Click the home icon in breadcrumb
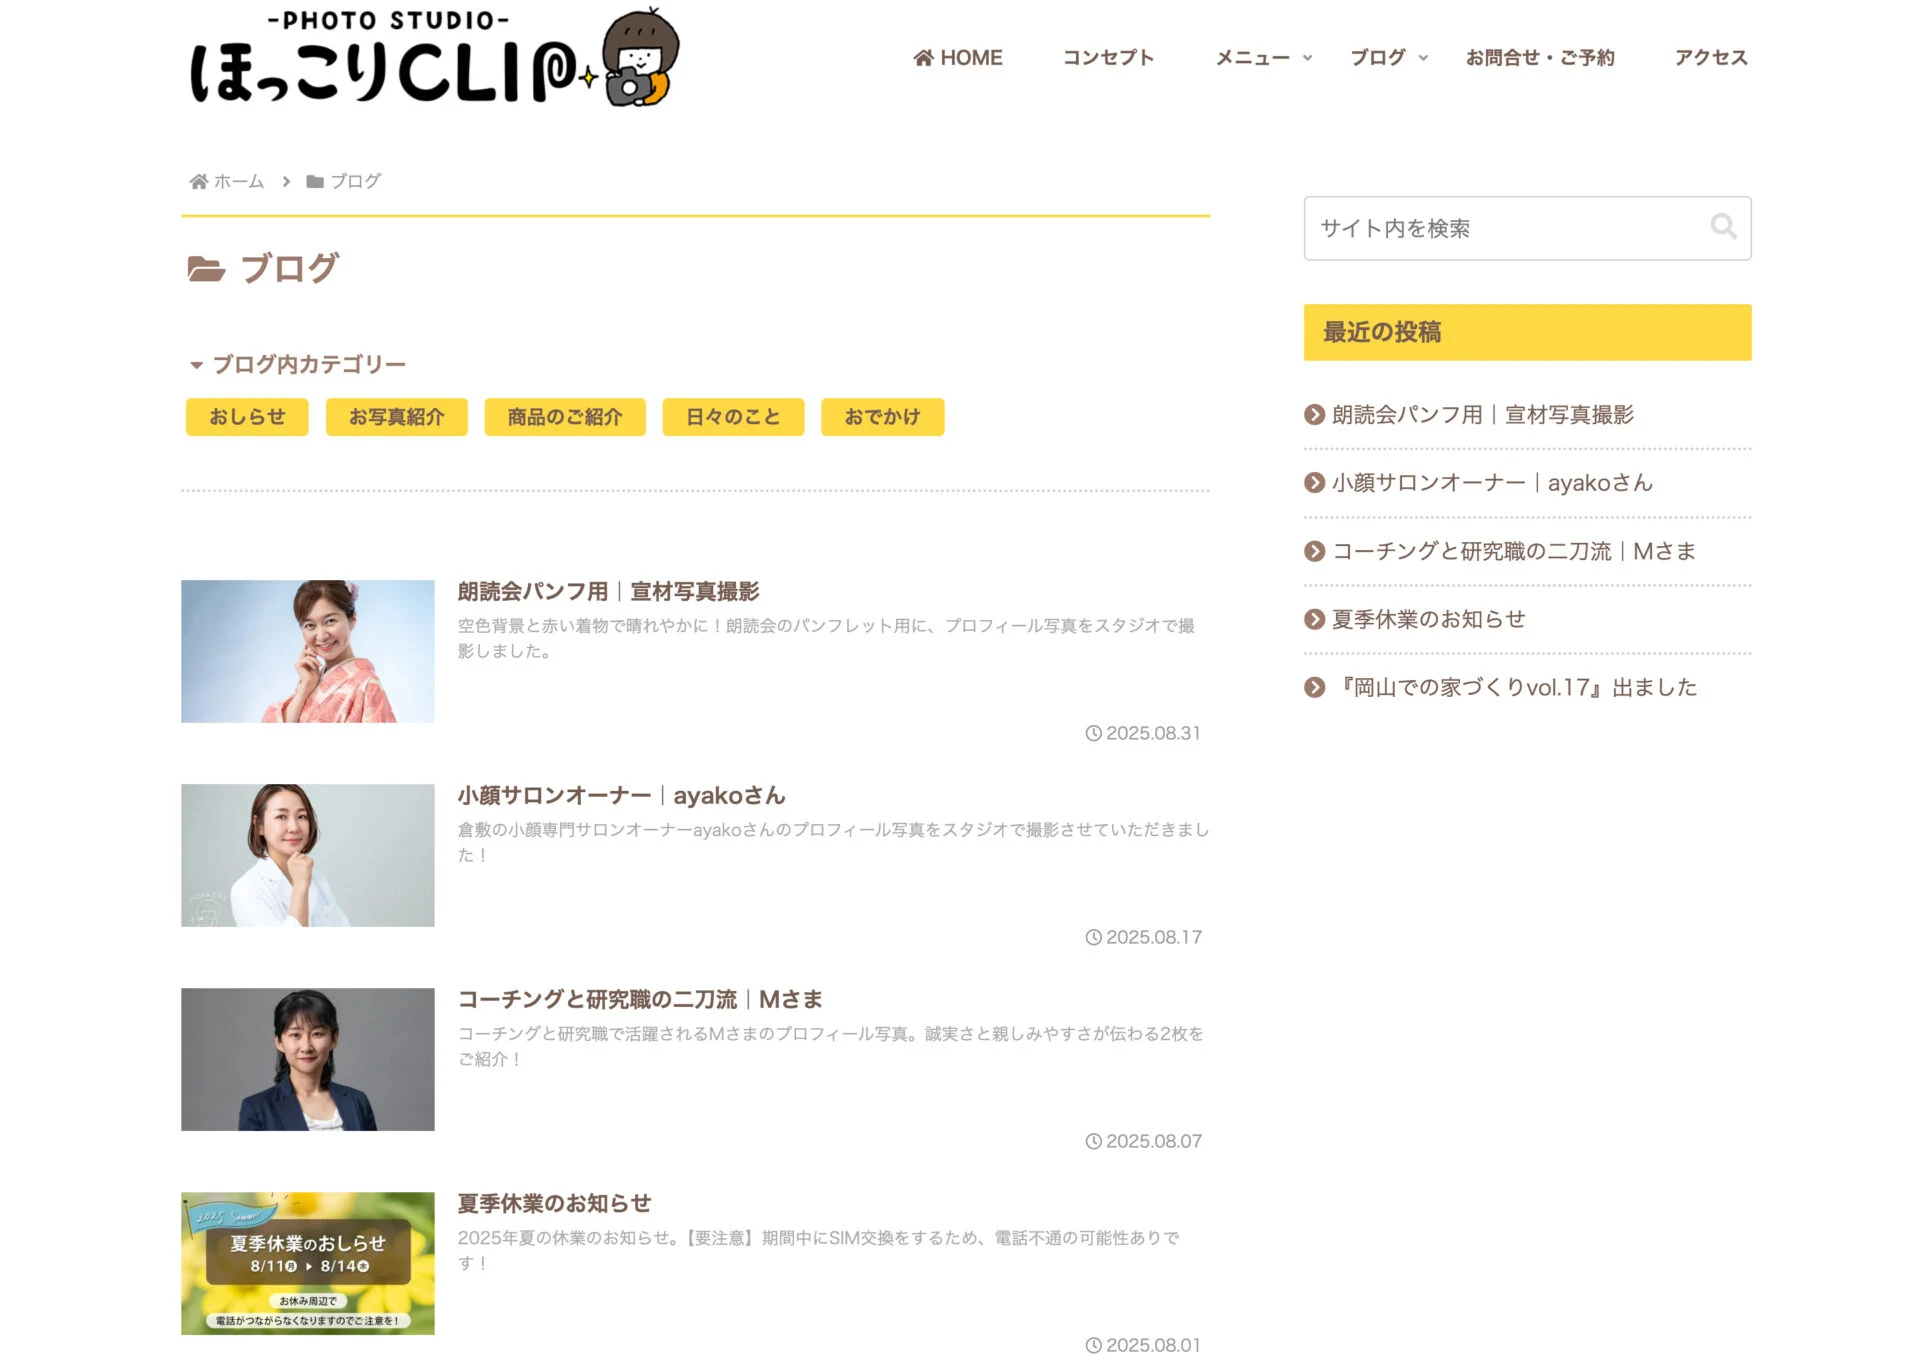 coord(199,181)
